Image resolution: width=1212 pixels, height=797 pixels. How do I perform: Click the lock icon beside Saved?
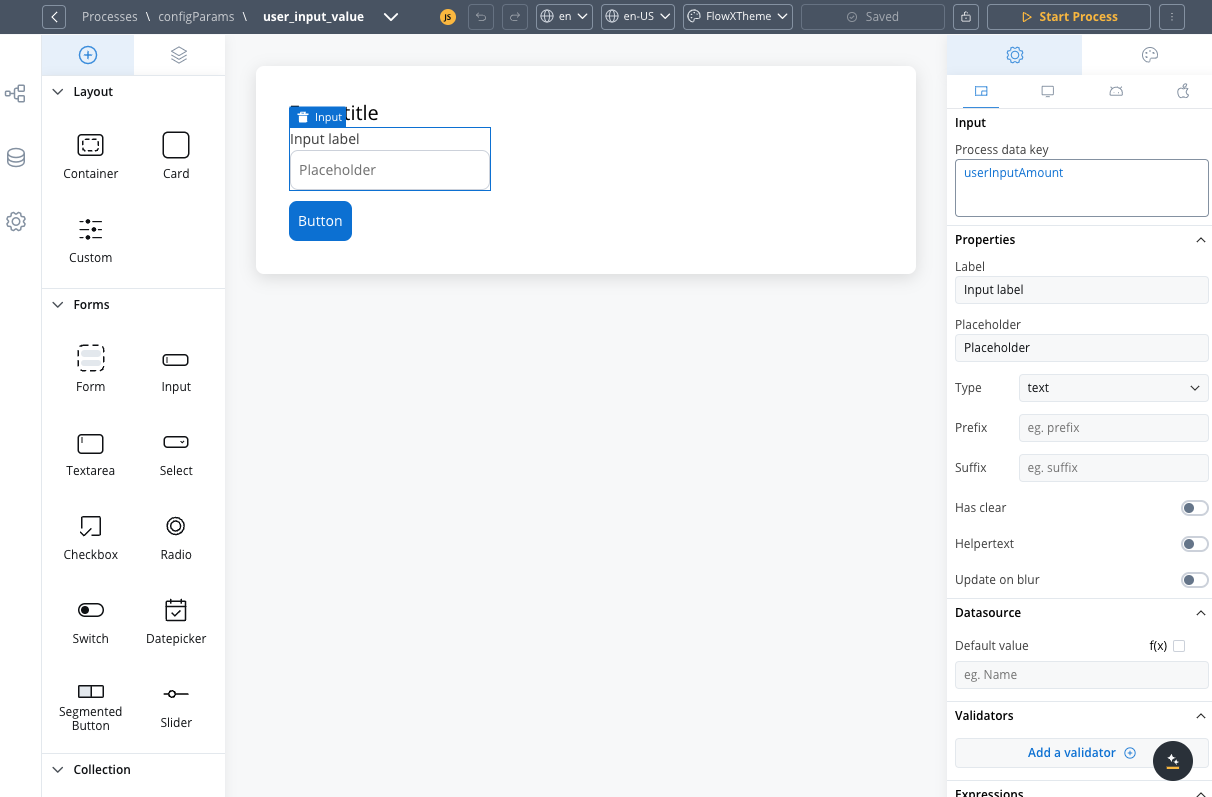(x=965, y=17)
